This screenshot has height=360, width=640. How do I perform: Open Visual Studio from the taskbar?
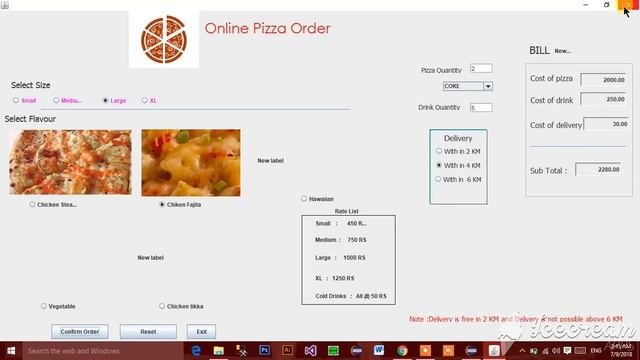310,351
